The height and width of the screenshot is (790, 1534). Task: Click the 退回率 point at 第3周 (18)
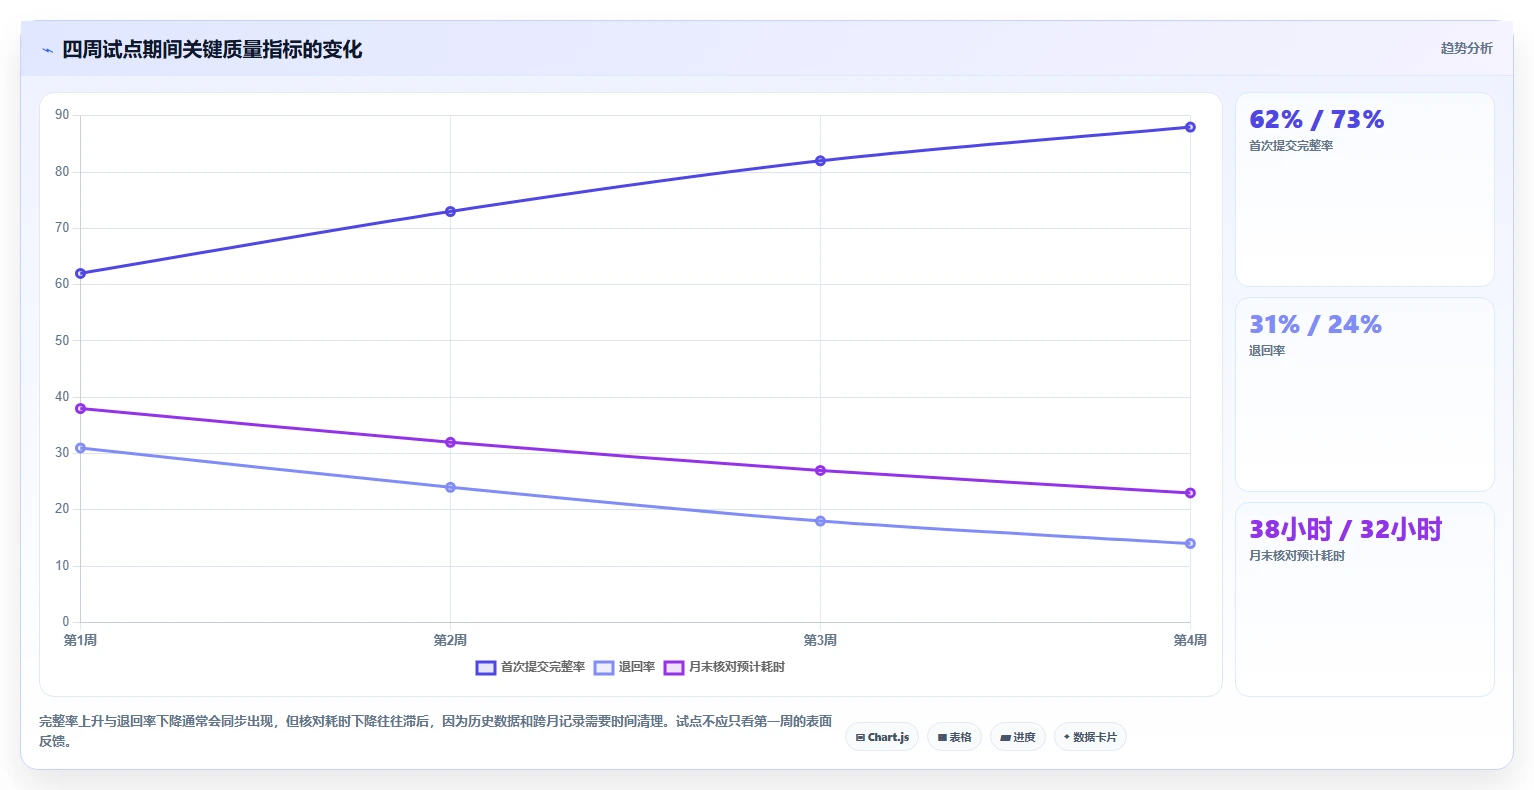[820, 521]
